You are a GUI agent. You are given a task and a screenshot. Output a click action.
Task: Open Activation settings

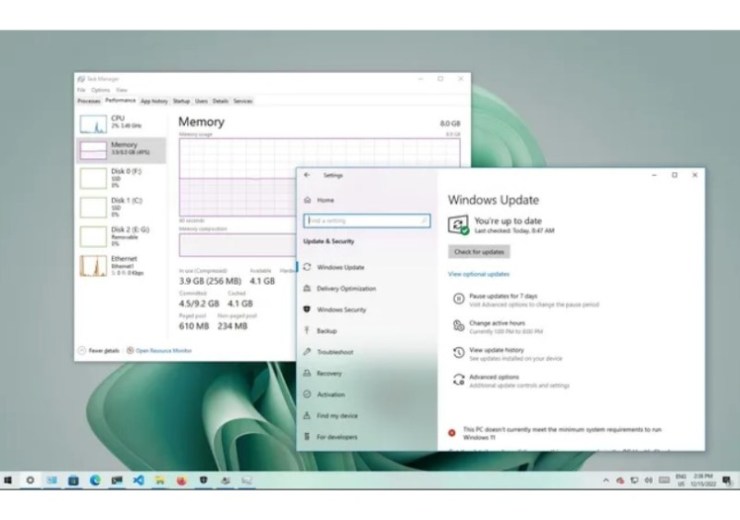pos(367,394)
